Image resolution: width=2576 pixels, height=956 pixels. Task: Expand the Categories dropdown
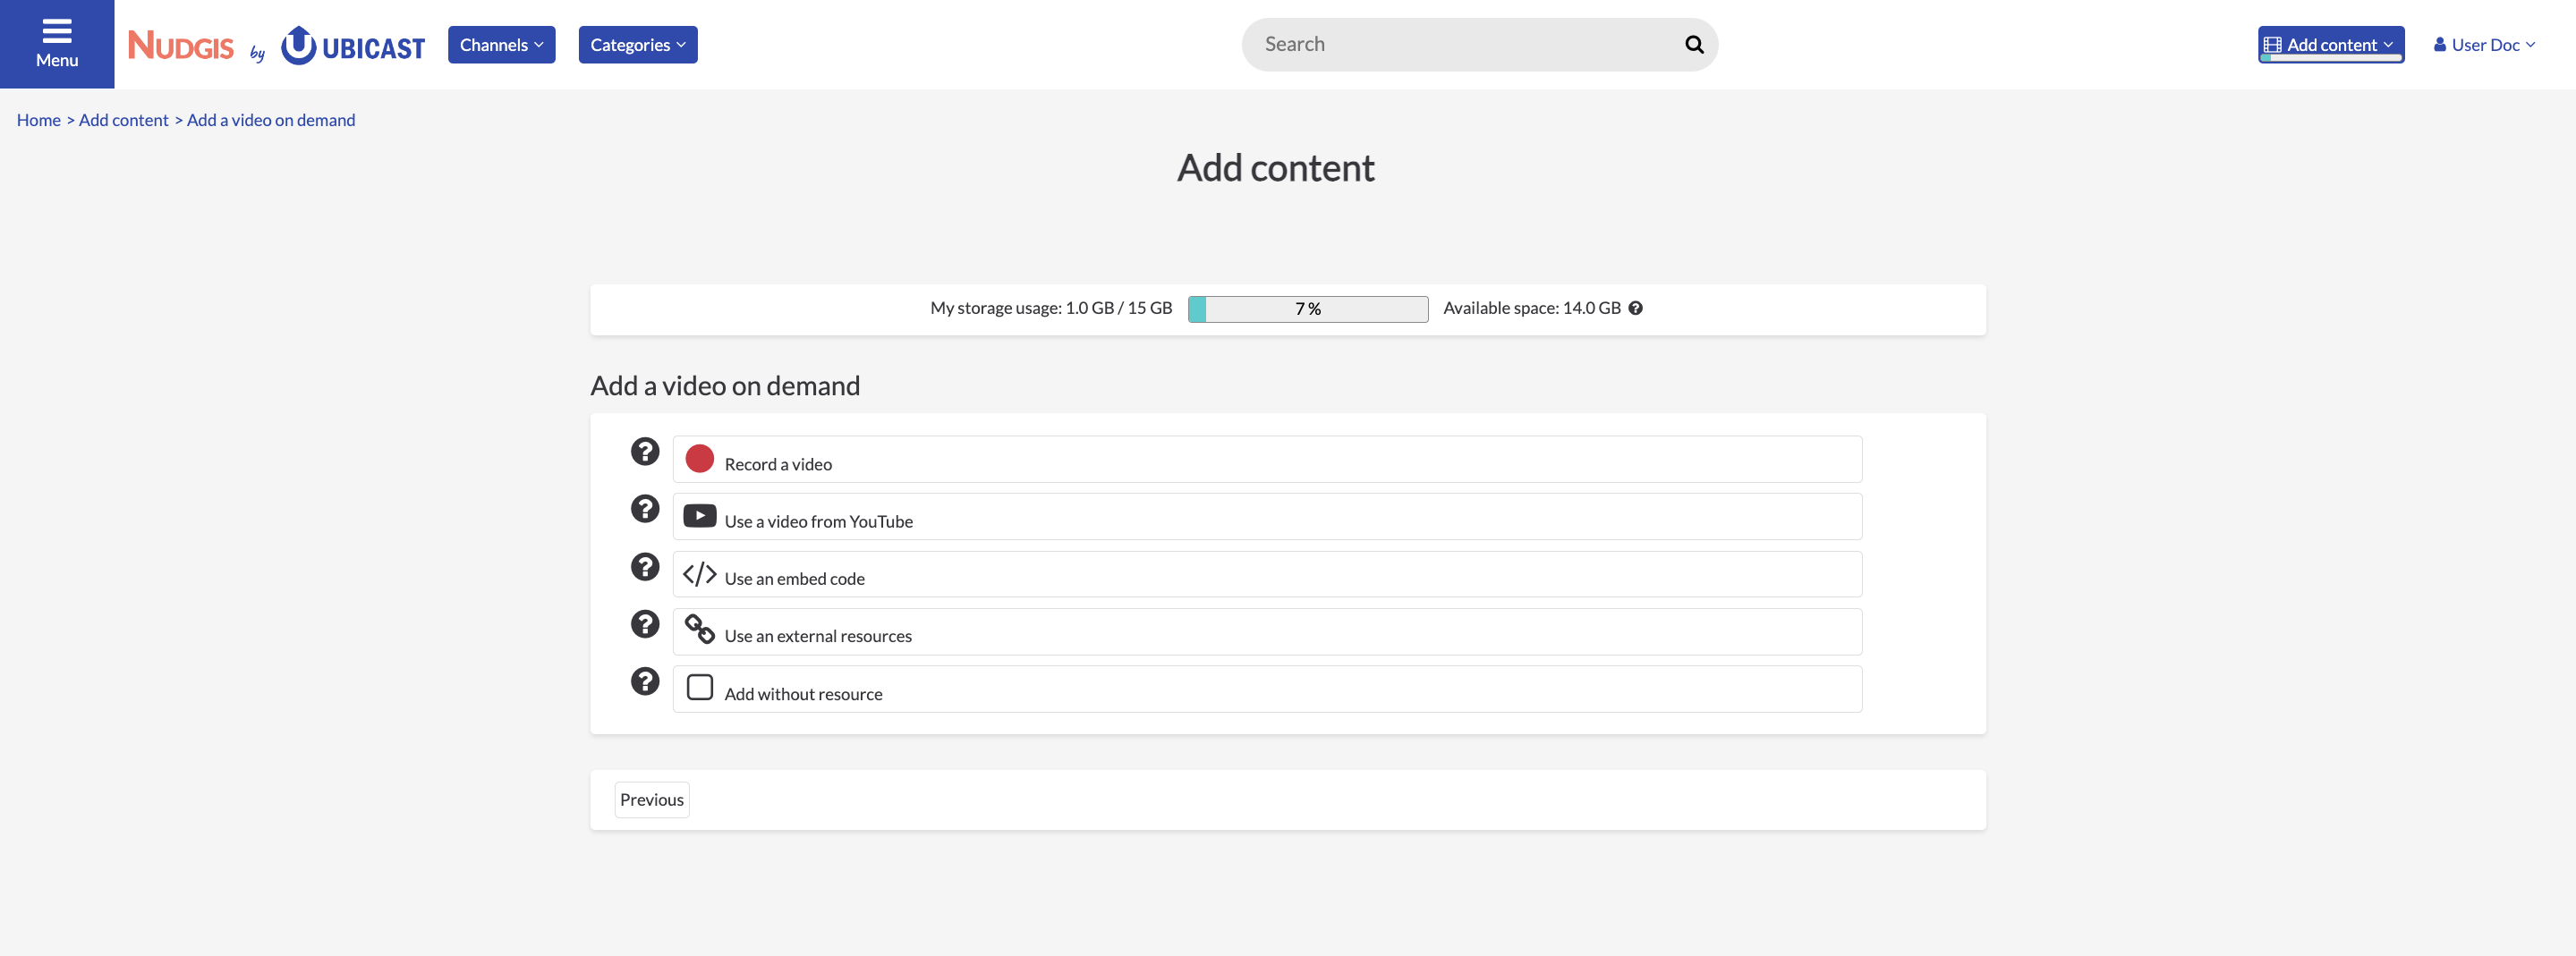tap(638, 45)
